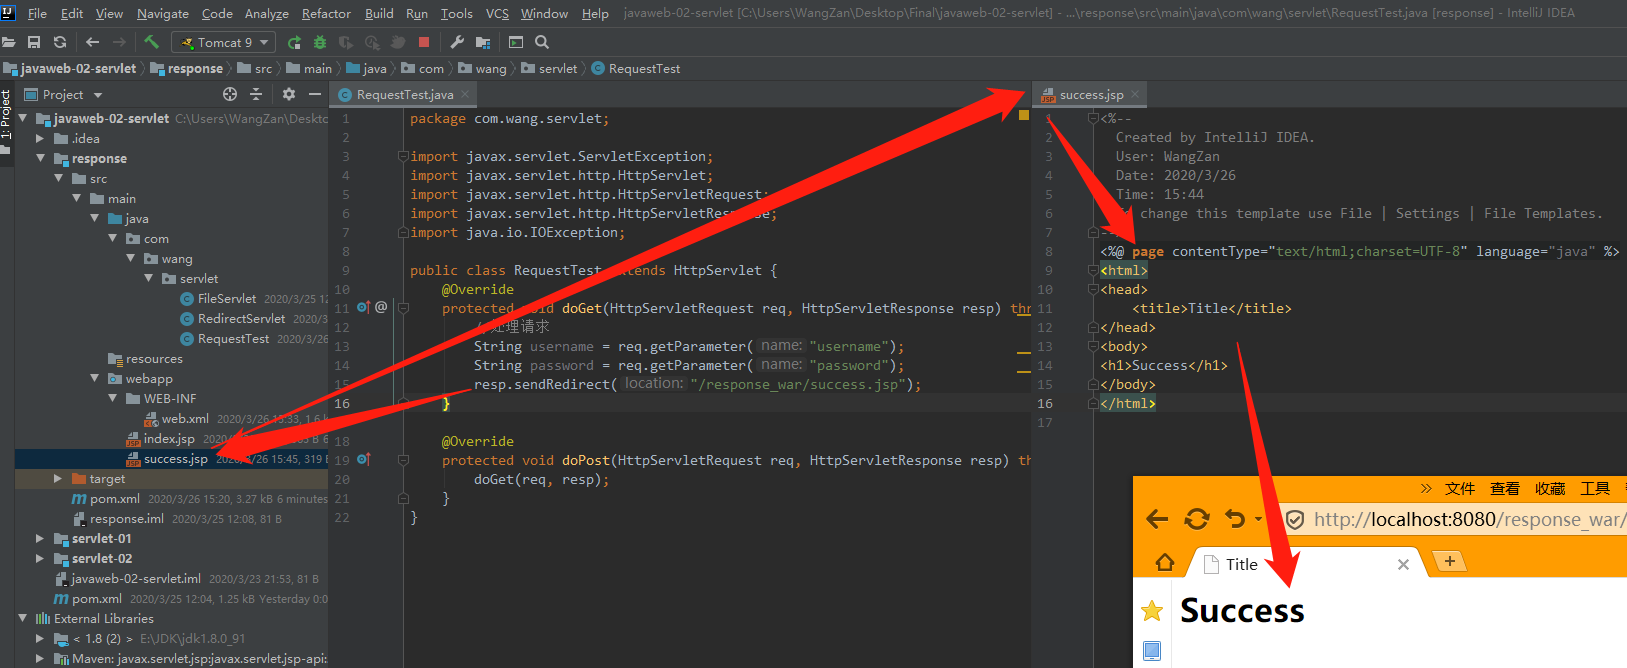
Task: Open Project Structure icon in toolbar
Action: pyautogui.click(x=483, y=42)
